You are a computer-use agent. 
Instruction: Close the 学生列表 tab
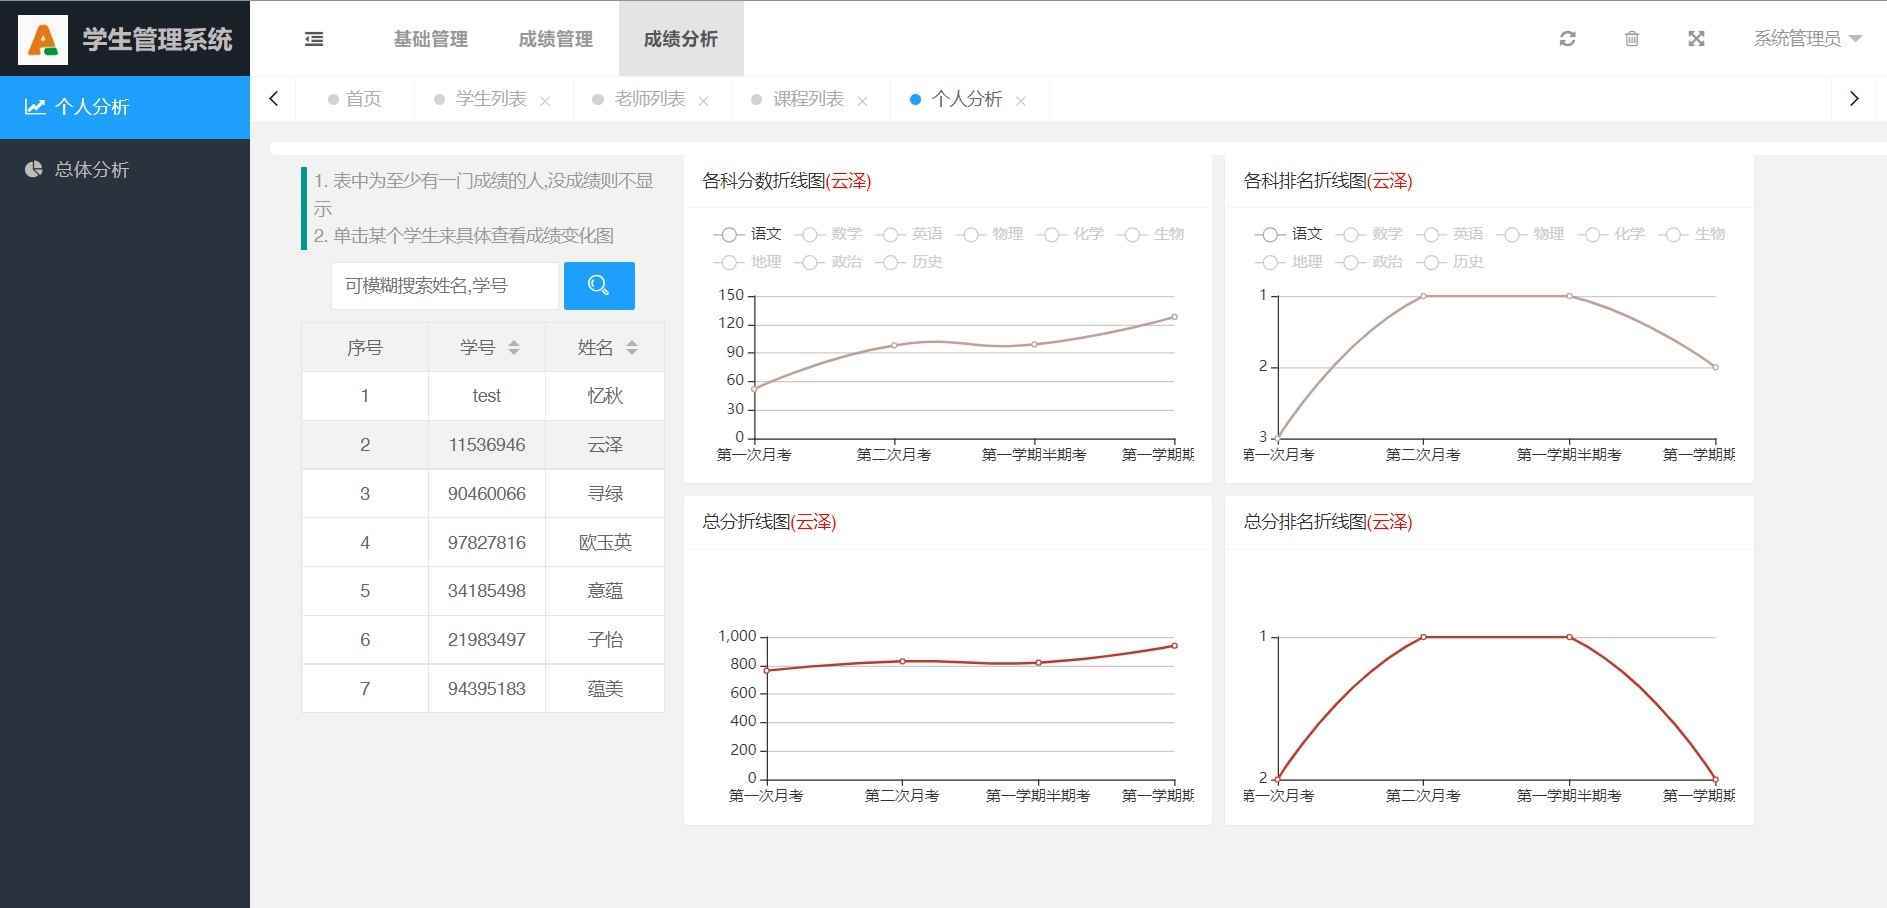pyautogui.click(x=545, y=101)
